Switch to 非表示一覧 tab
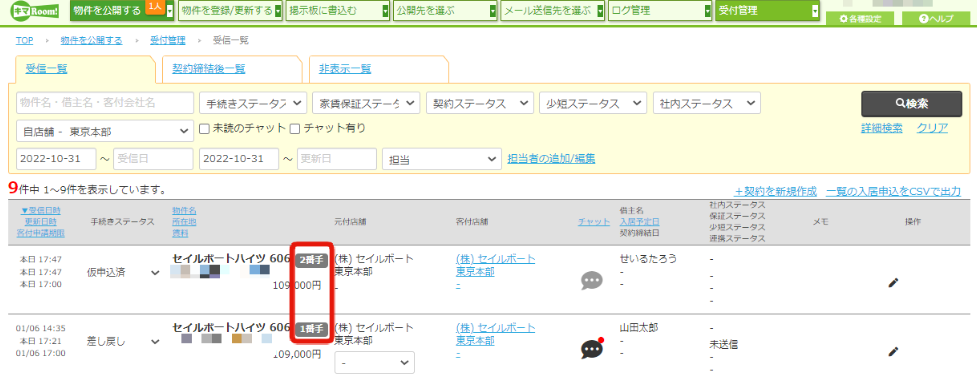 [345, 69]
